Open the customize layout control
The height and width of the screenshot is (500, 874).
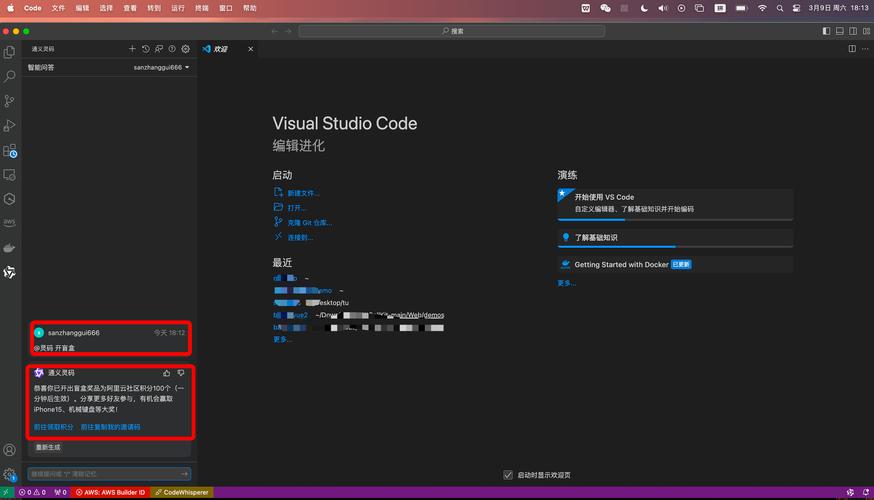[x=866, y=31]
